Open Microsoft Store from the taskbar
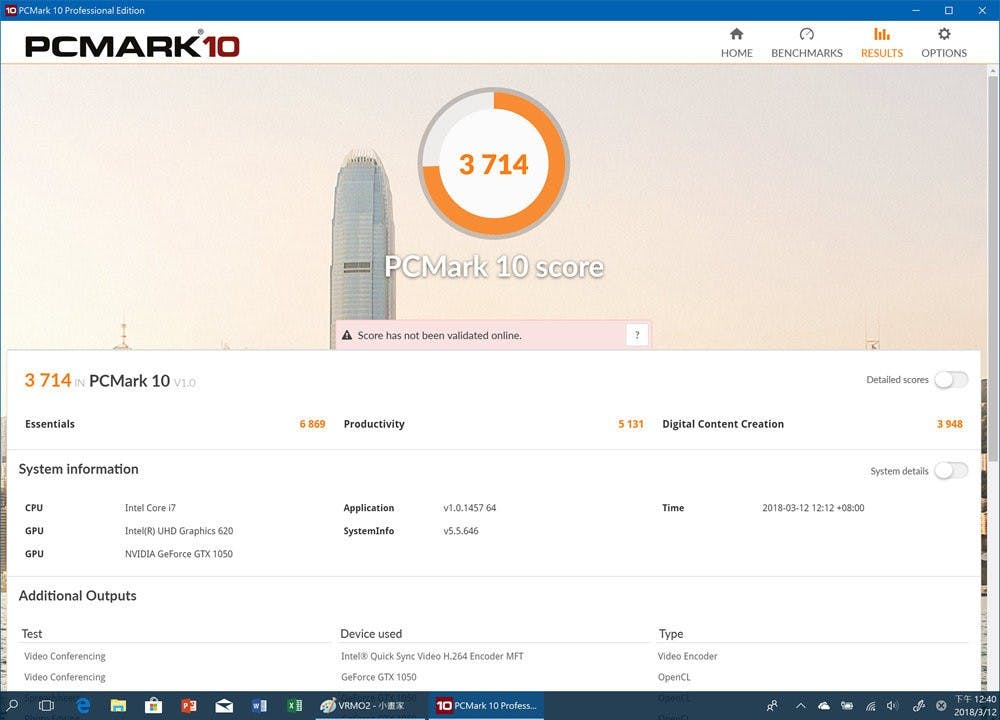This screenshot has height=720, width=1000. point(153,705)
